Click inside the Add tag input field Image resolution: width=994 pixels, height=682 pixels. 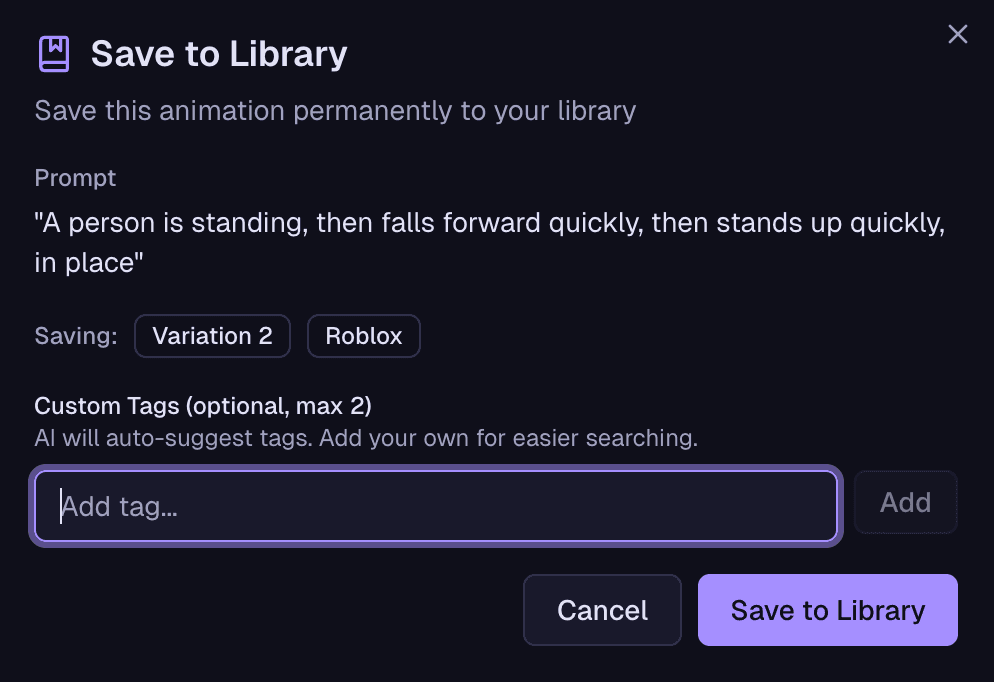coord(435,505)
